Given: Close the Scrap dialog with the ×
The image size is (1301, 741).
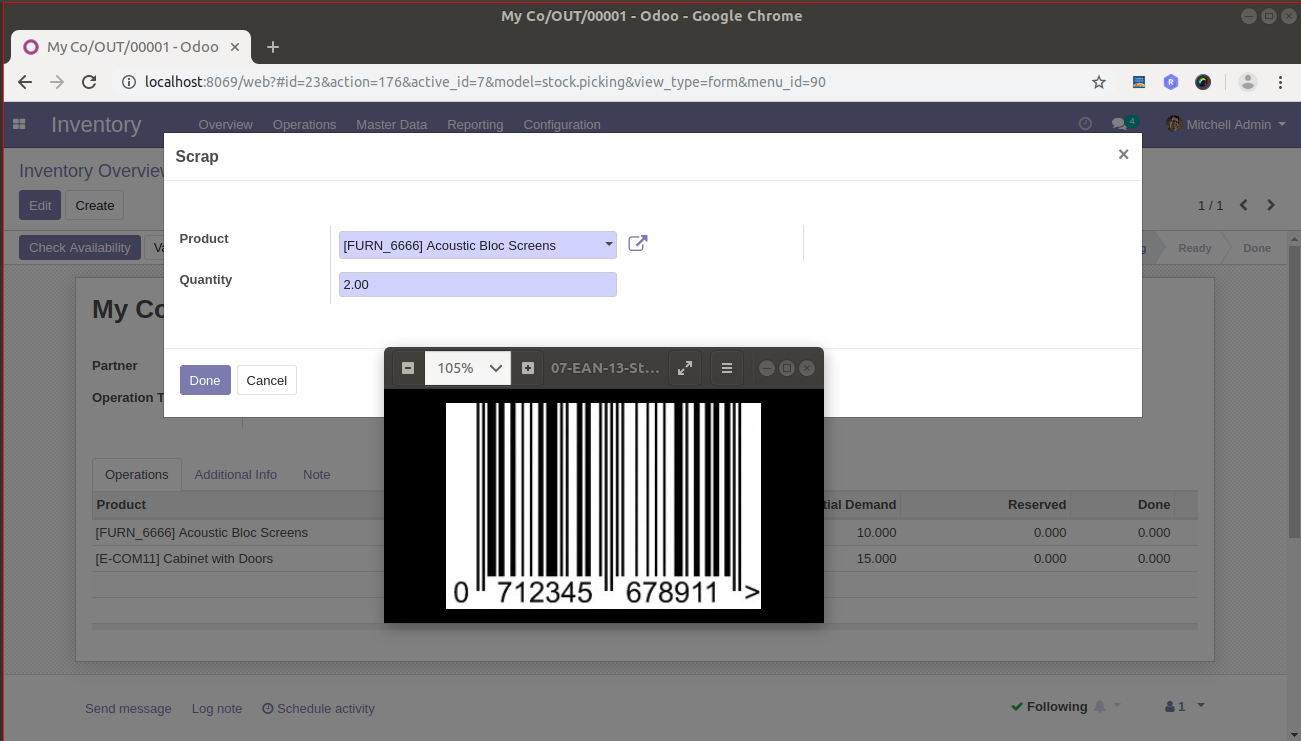Looking at the screenshot, I should (x=1123, y=154).
